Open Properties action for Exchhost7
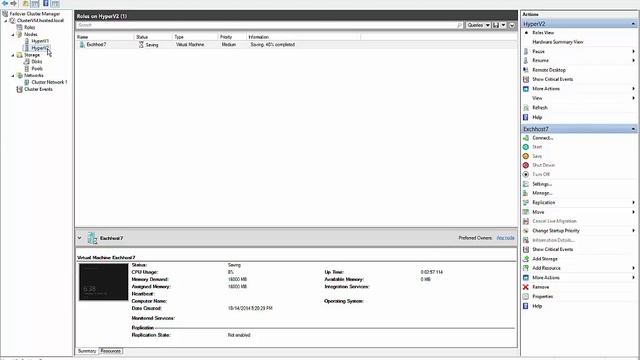 click(542, 296)
